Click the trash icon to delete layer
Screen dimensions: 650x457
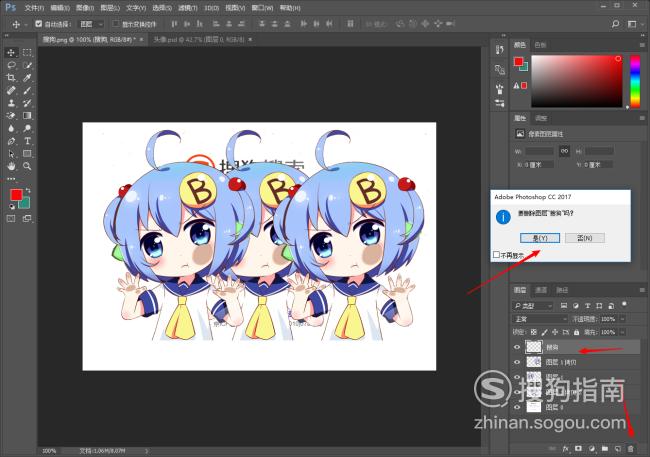pos(631,449)
